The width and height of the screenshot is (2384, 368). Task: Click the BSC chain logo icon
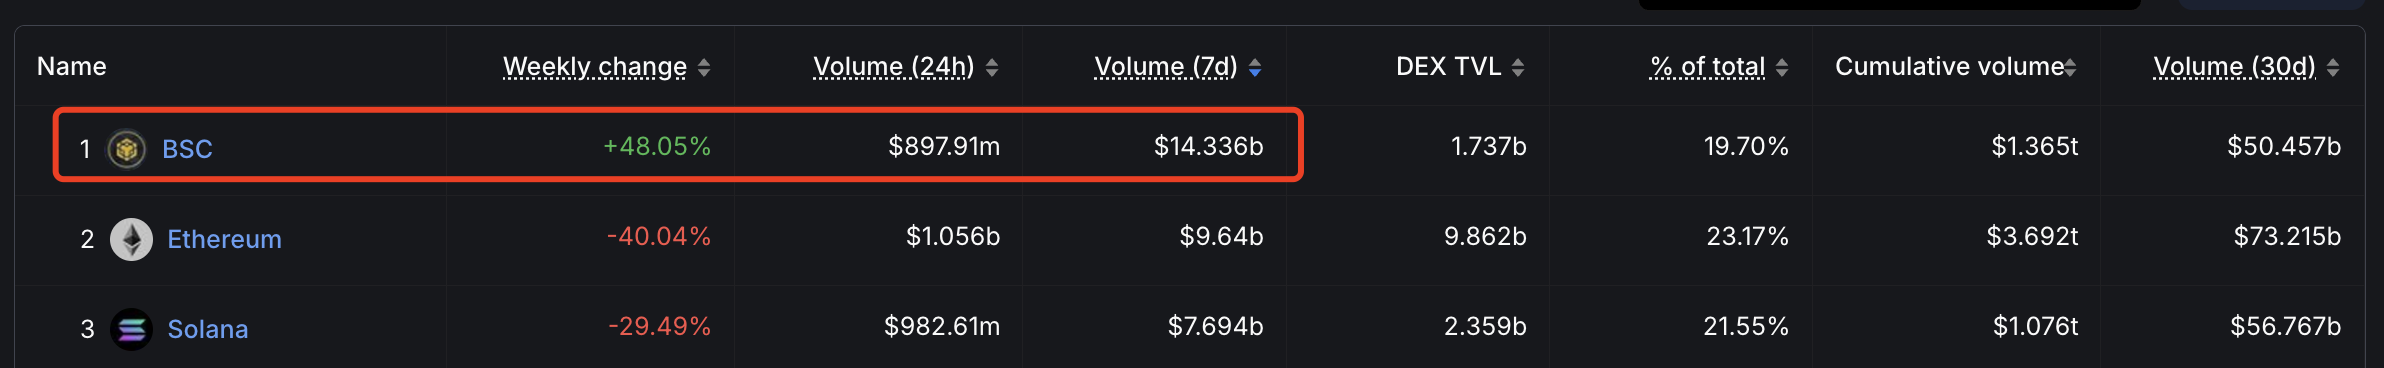[x=127, y=149]
